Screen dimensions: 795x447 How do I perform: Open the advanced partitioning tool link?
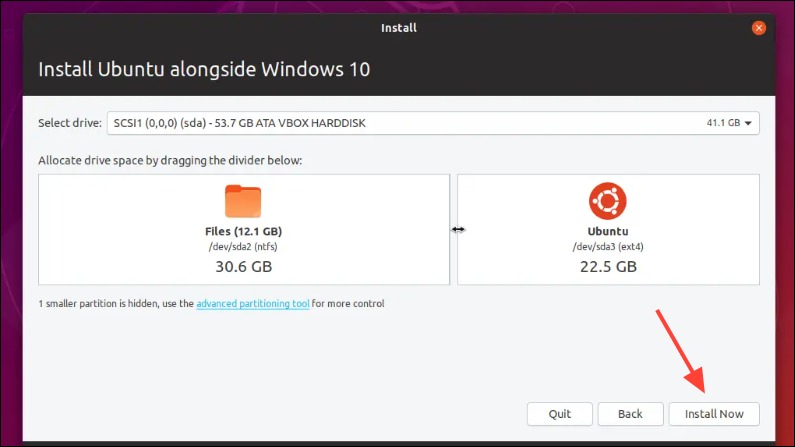[252, 304]
